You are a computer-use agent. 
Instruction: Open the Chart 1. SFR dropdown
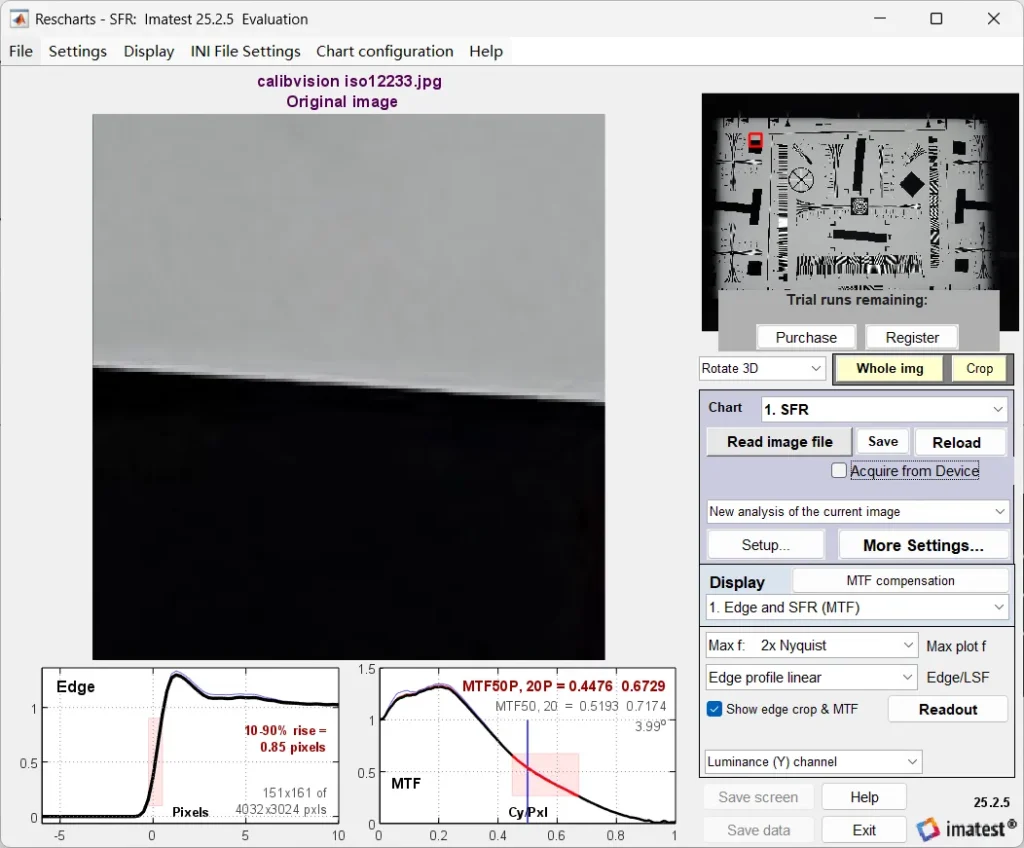coord(884,410)
